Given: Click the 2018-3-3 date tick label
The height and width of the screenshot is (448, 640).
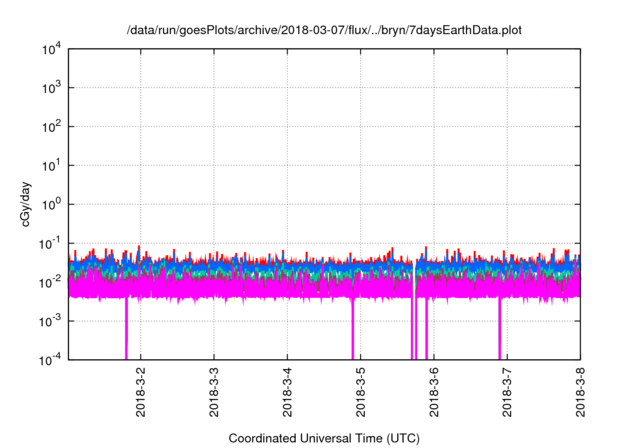Looking at the screenshot, I should [214, 392].
